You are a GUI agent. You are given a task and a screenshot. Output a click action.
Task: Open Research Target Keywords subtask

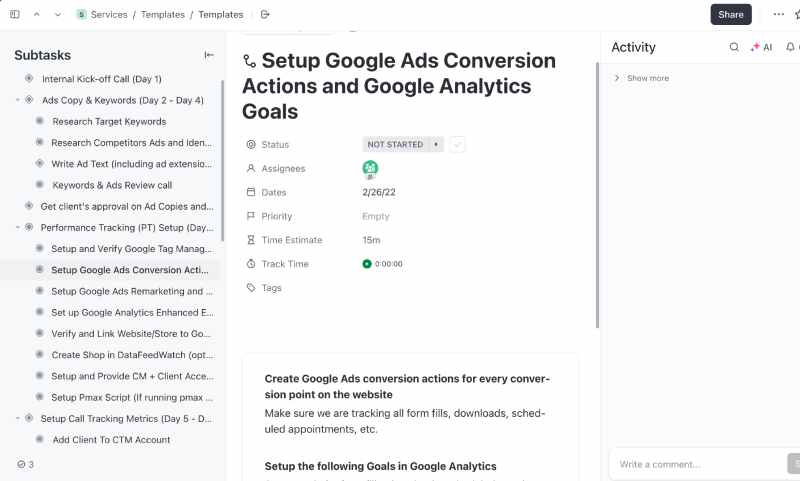click(x=109, y=121)
